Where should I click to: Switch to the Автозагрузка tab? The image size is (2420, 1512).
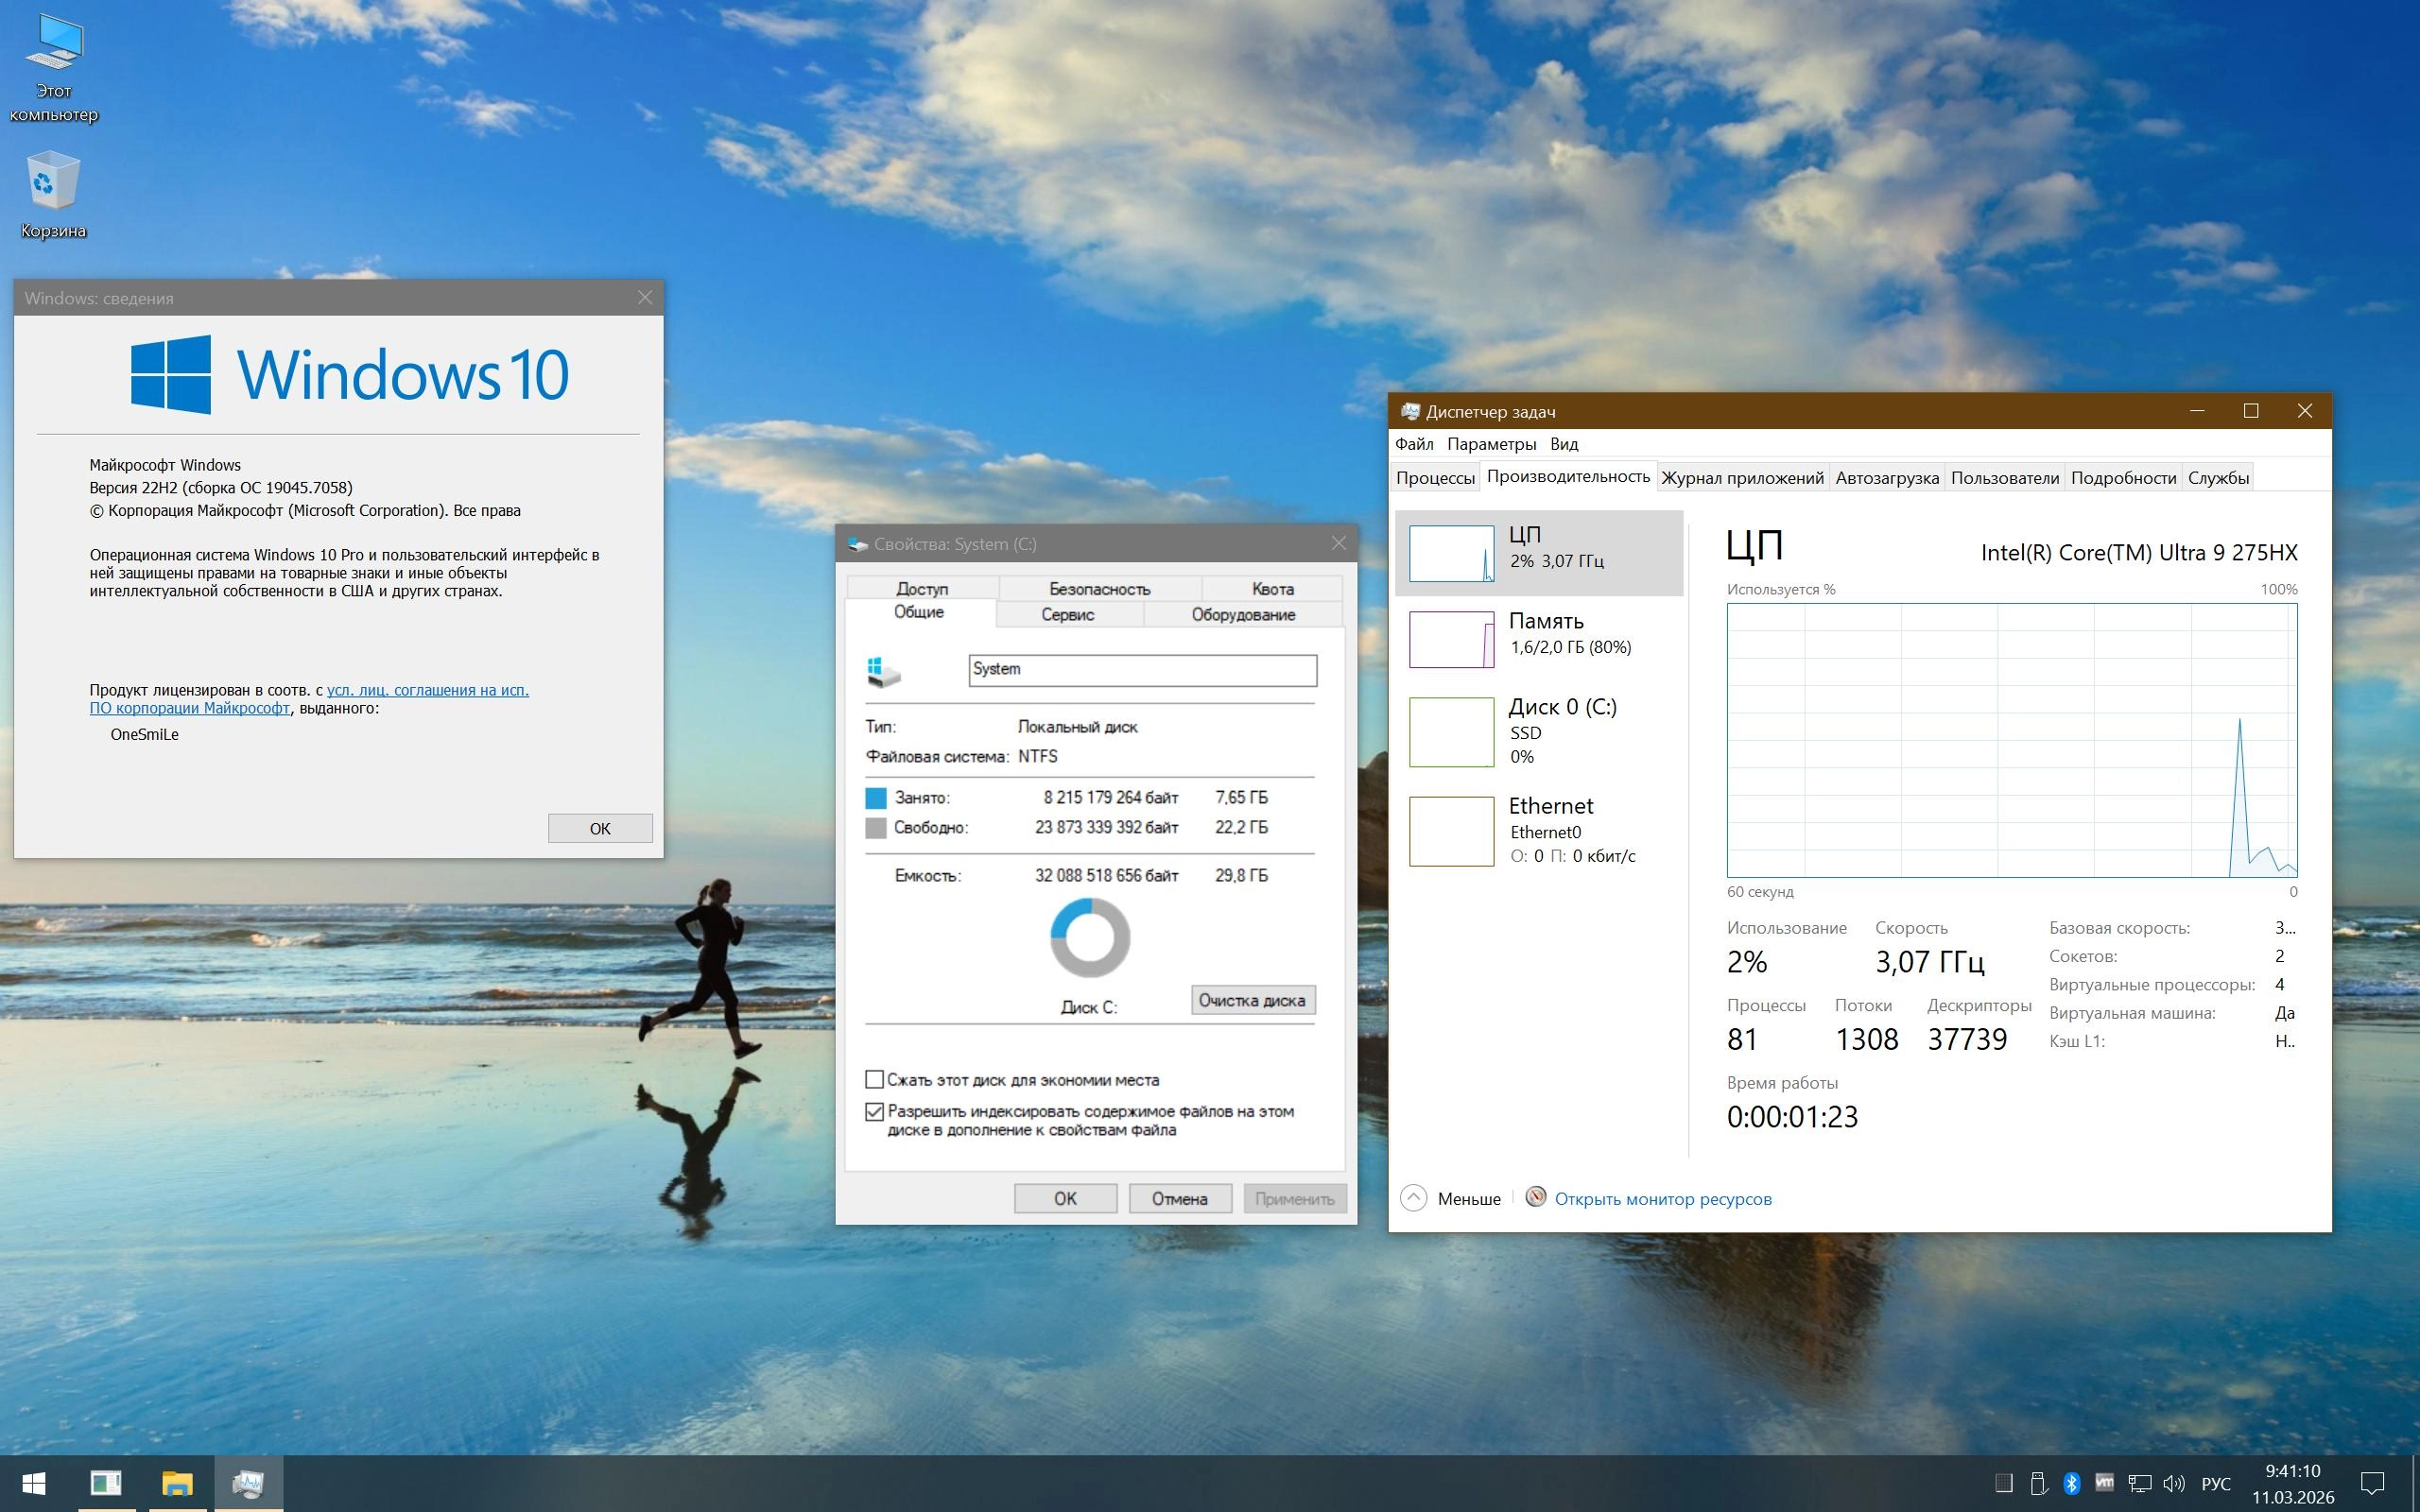(x=1886, y=478)
